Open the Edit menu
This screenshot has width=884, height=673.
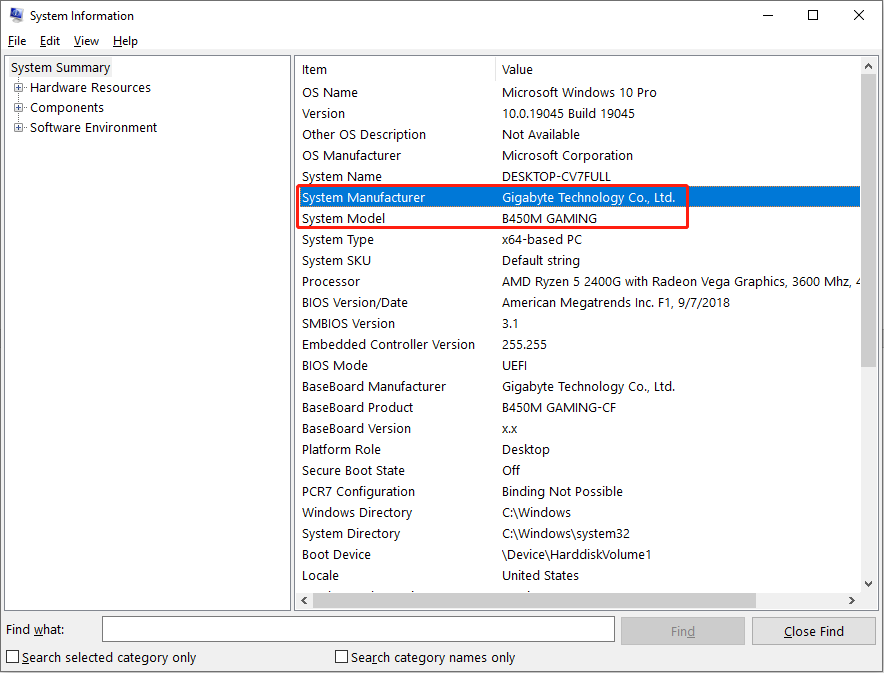pyautogui.click(x=49, y=41)
